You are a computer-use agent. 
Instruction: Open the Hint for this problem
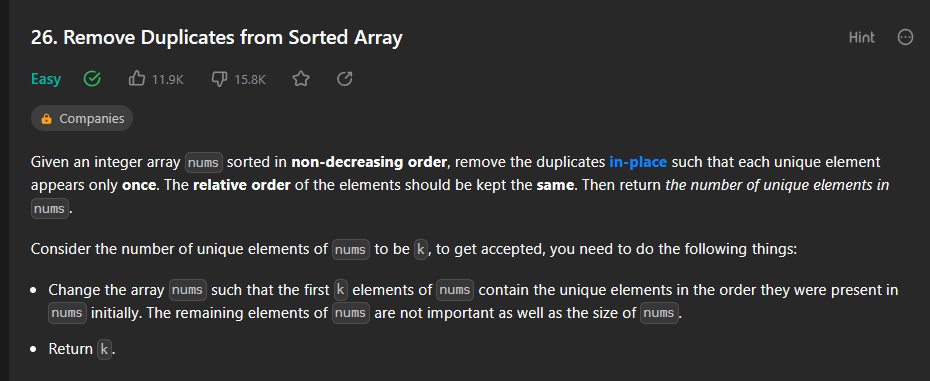(x=861, y=37)
